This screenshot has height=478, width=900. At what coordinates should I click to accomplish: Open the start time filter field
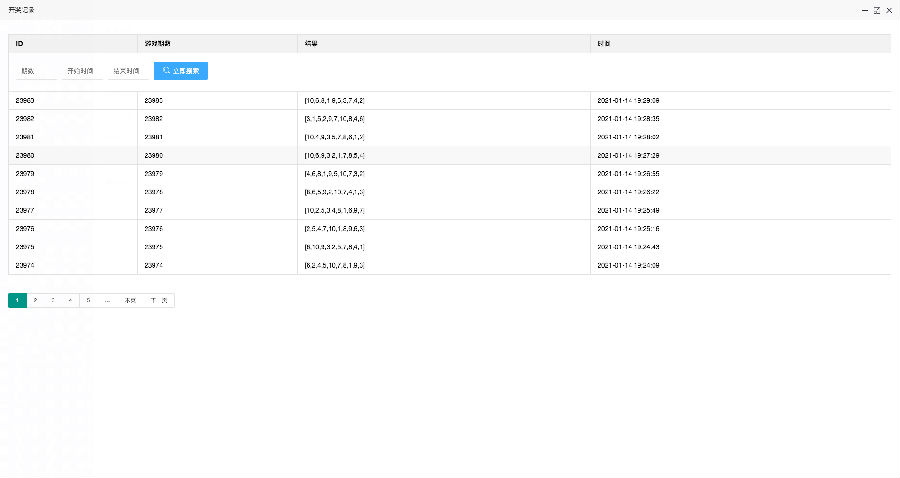(x=80, y=71)
